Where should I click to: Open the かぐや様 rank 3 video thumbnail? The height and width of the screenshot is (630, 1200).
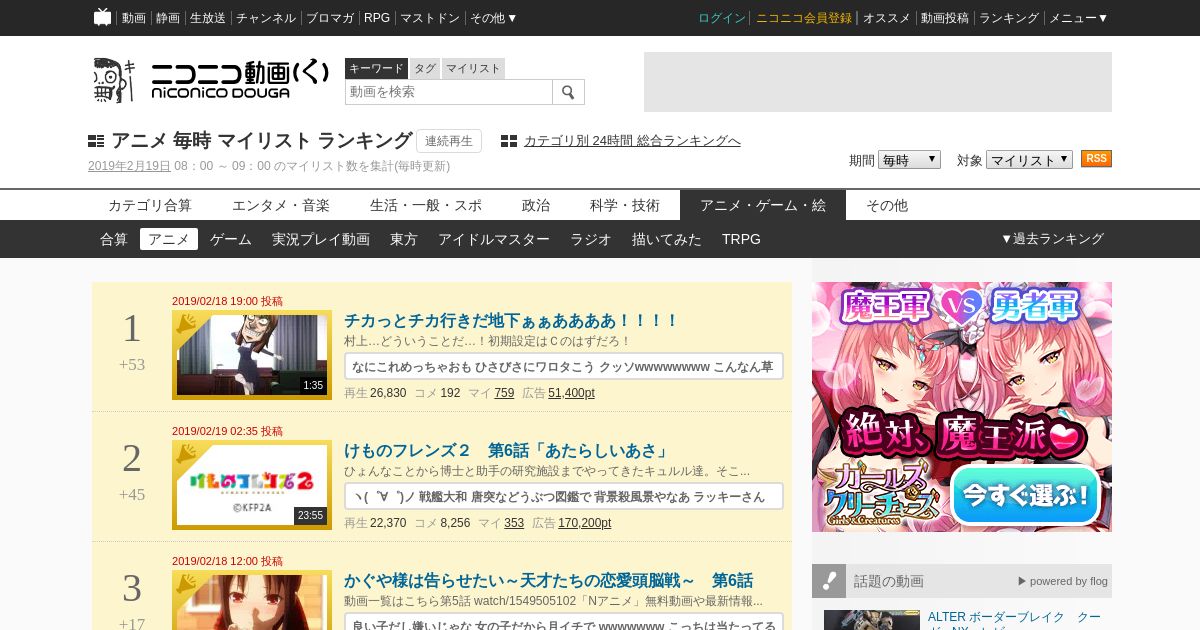tap(252, 600)
